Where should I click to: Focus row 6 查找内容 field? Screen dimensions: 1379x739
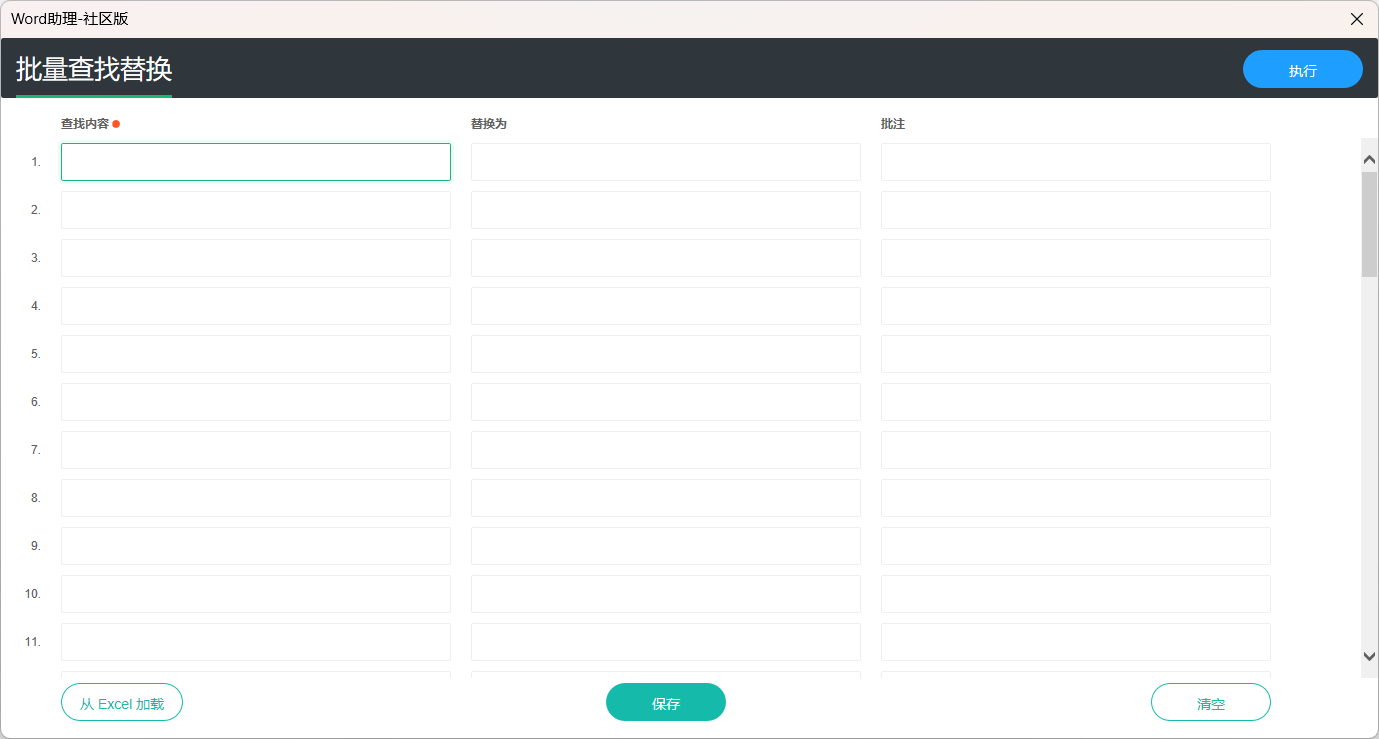click(256, 402)
